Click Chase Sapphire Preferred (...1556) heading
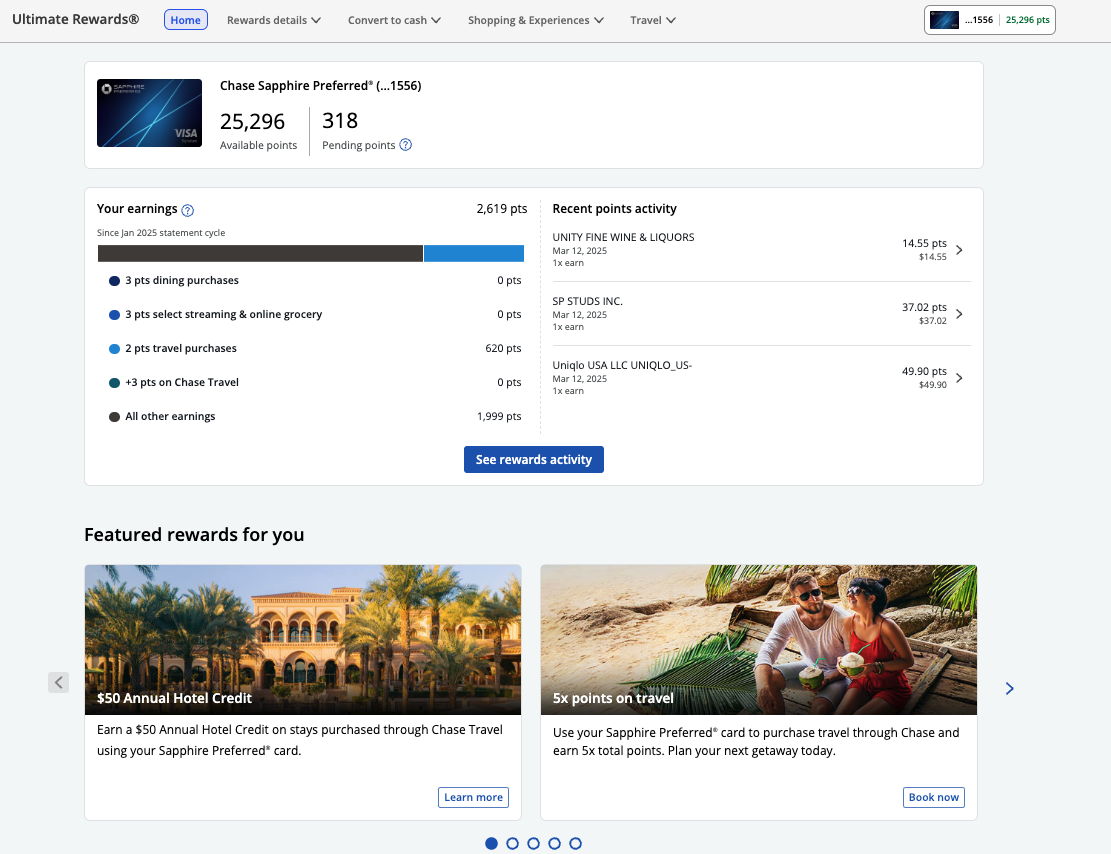The width and height of the screenshot is (1111, 854). point(320,86)
